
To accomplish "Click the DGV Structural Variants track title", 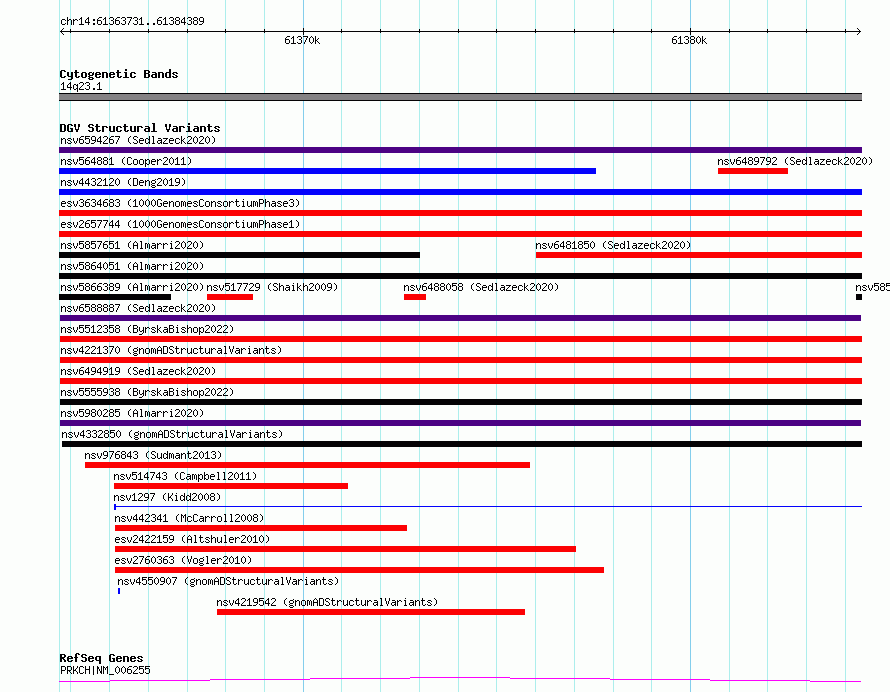I will (140, 128).
